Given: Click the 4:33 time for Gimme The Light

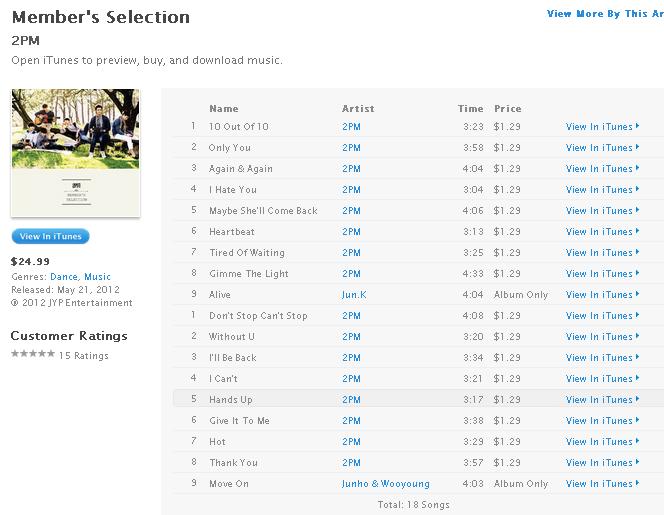Looking at the screenshot, I should pos(473,274).
